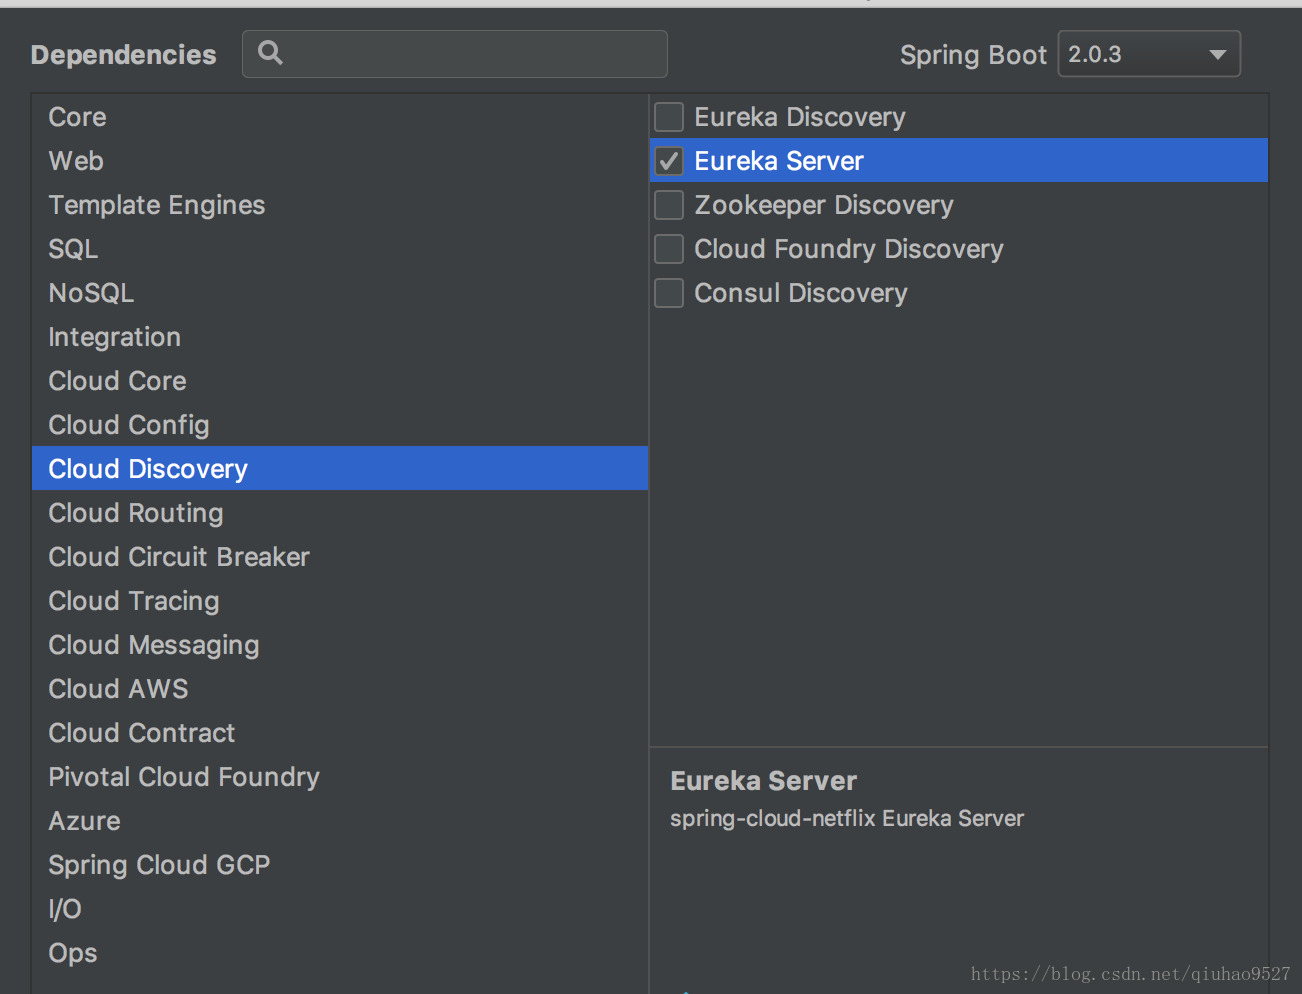1302x994 pixels.
Task: Open the Template Engines category
Action: 340,205
